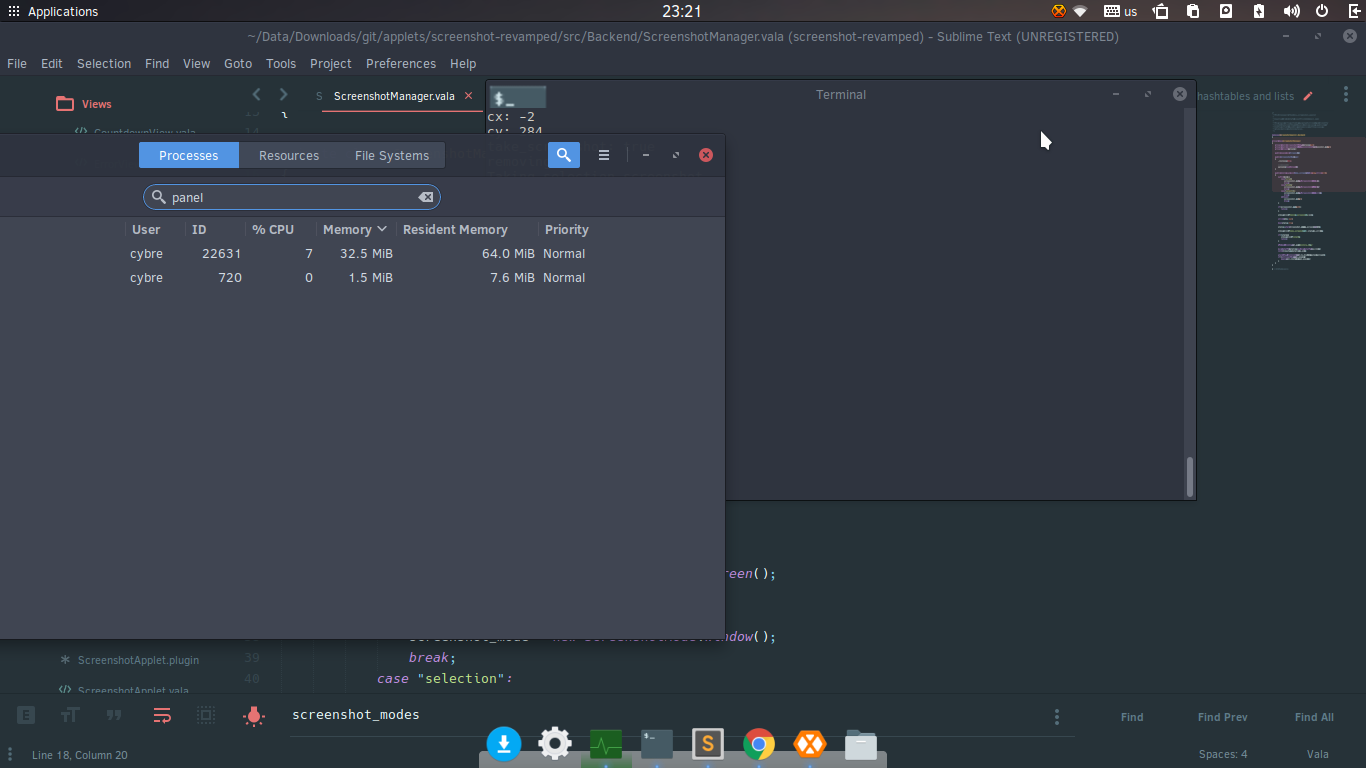Open the Tools menu
The height and width of the screenshot is (768, 1366).
click(281, 63)
